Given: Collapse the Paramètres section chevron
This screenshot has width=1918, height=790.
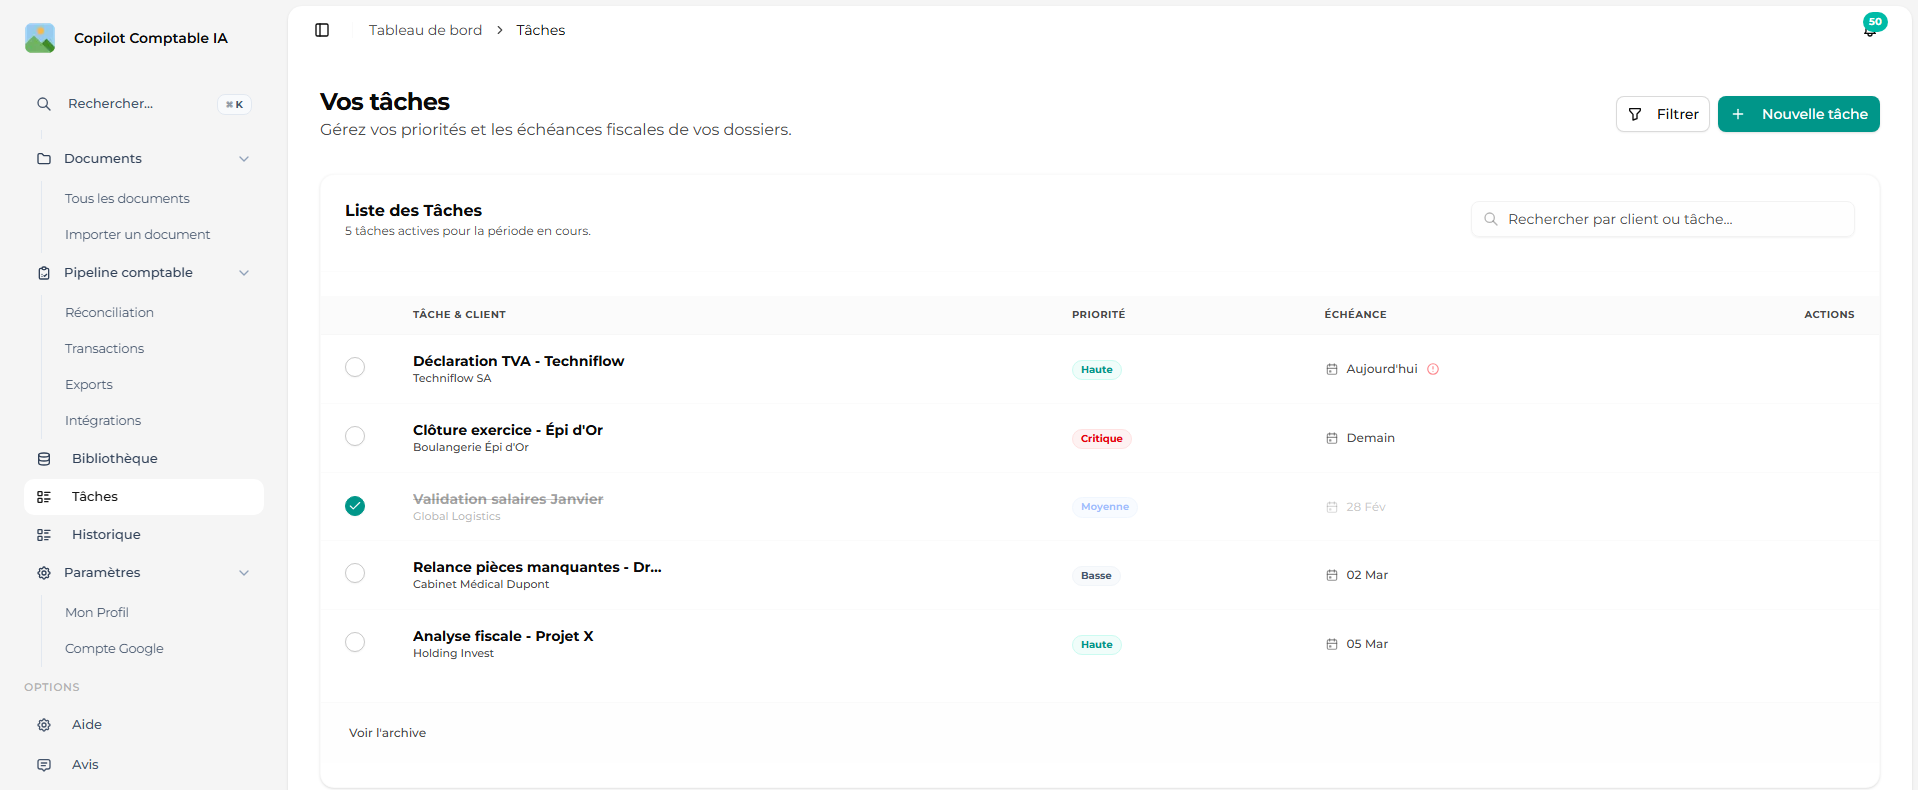Looking at the screenshot, I should pyautogui.click(x=244, y=573).
